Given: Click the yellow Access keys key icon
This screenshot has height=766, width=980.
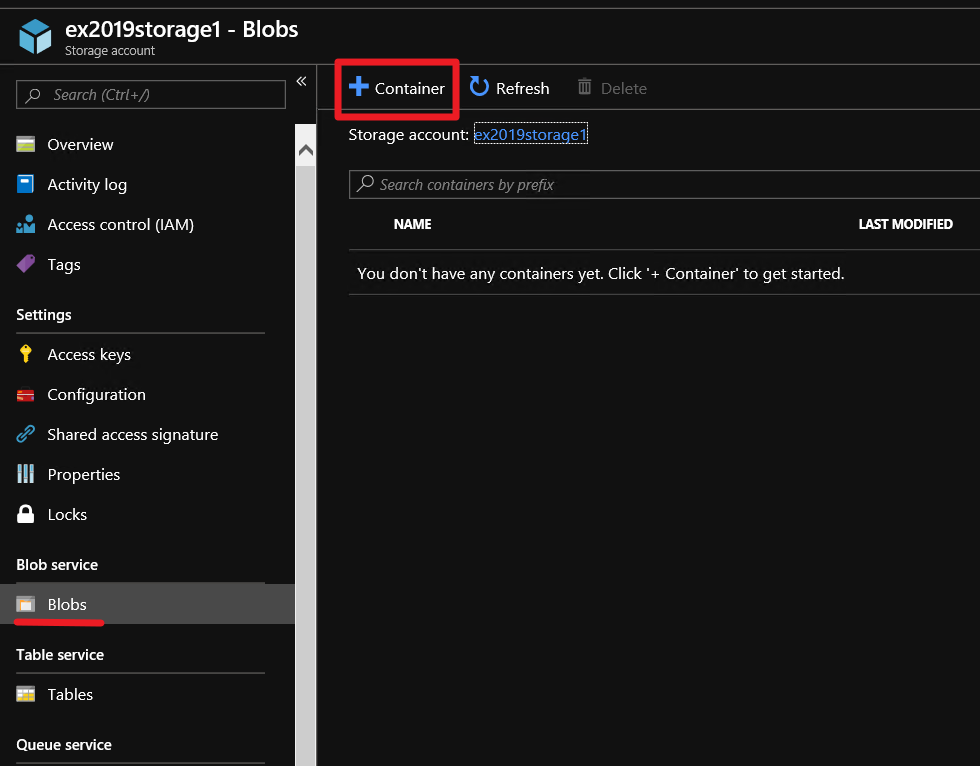Looking at the screenshot, I should coord(26,354).
